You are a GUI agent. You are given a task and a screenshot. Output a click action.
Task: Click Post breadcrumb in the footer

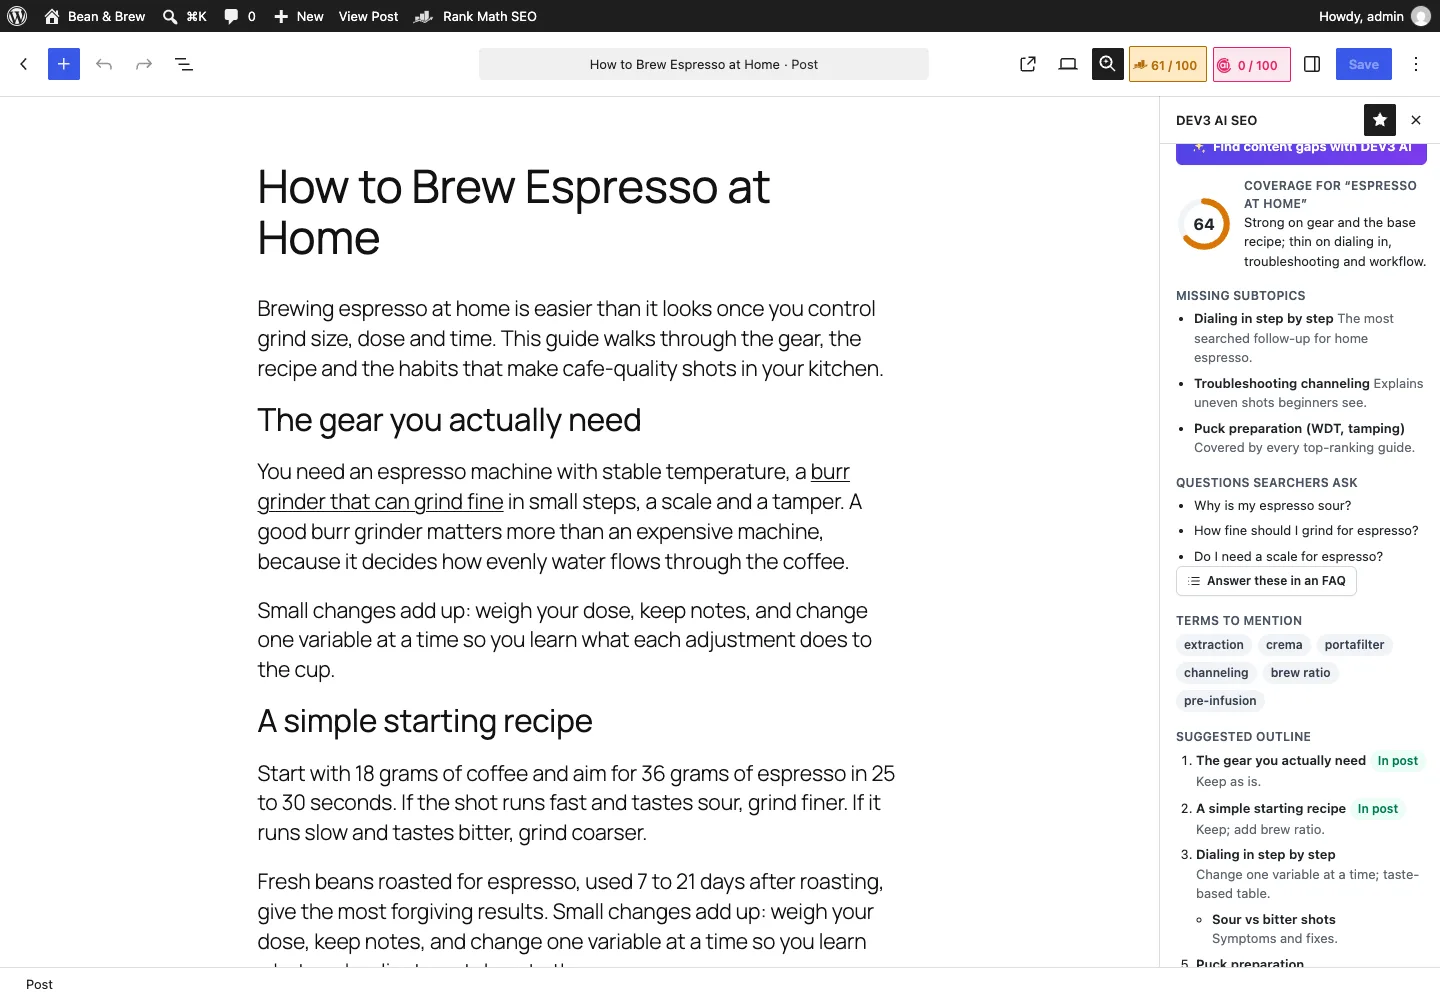click(x=39, y=984)
